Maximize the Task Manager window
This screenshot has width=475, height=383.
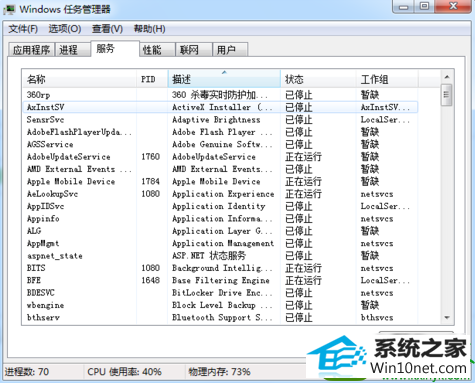coord(424,6)
